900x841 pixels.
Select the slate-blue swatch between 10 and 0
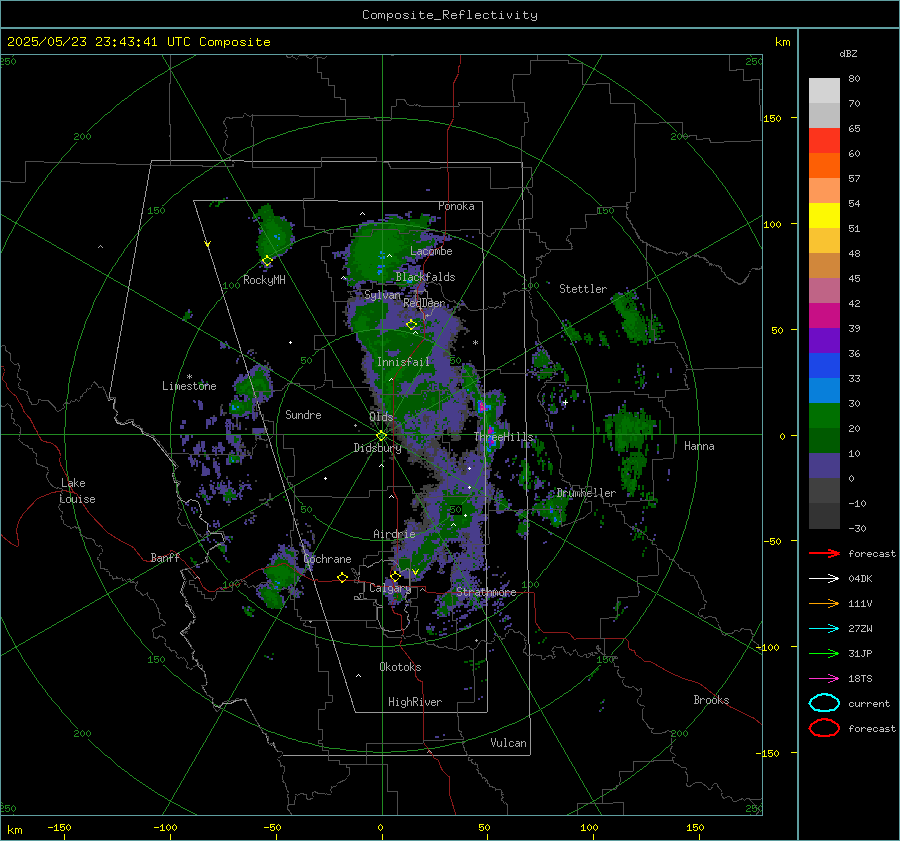(824, 466)
